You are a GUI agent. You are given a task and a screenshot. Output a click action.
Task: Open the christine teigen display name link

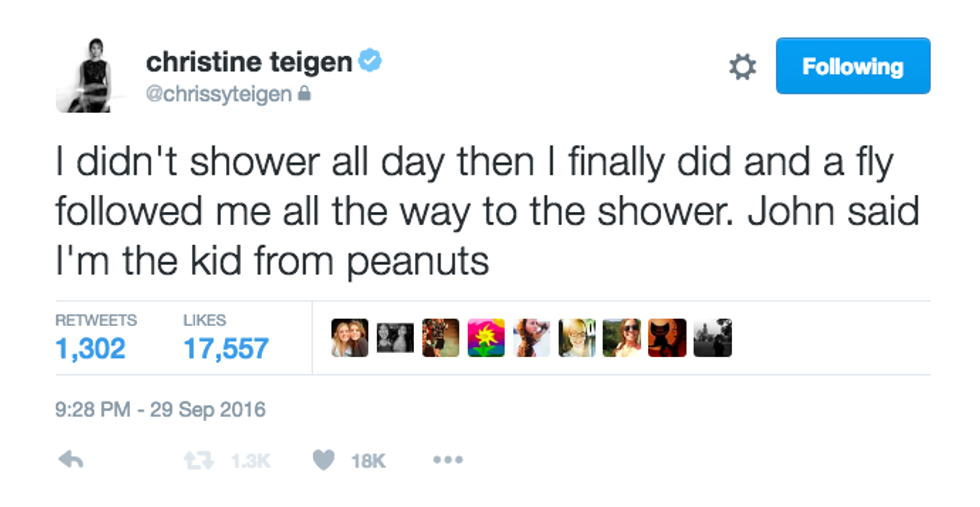click(x=248, y=62)
